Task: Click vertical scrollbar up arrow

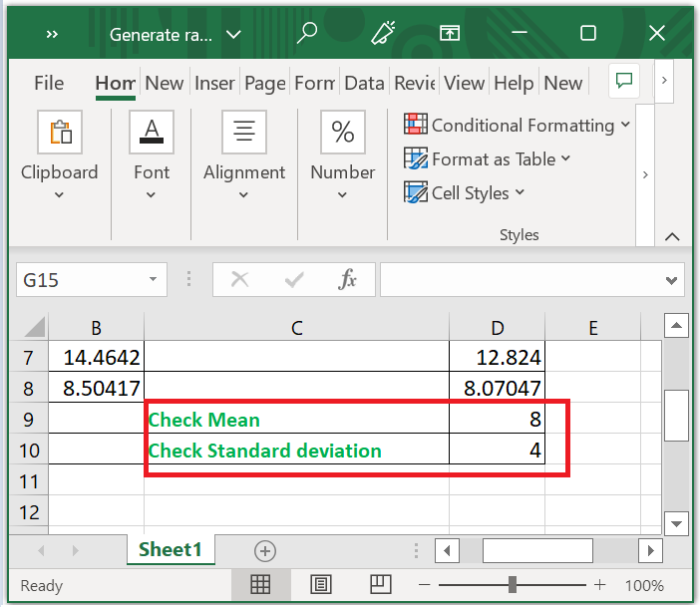Action: point(676,325)
